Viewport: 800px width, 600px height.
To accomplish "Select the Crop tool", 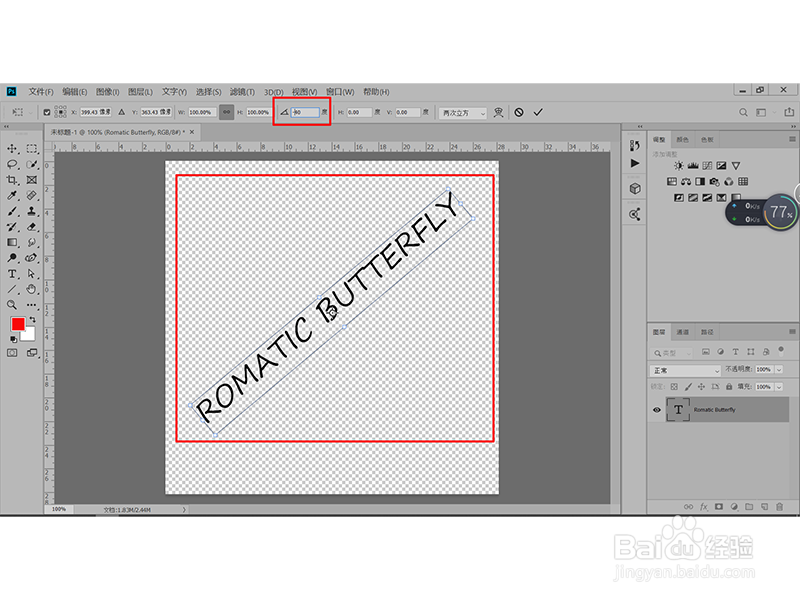I will coord(12,180).
